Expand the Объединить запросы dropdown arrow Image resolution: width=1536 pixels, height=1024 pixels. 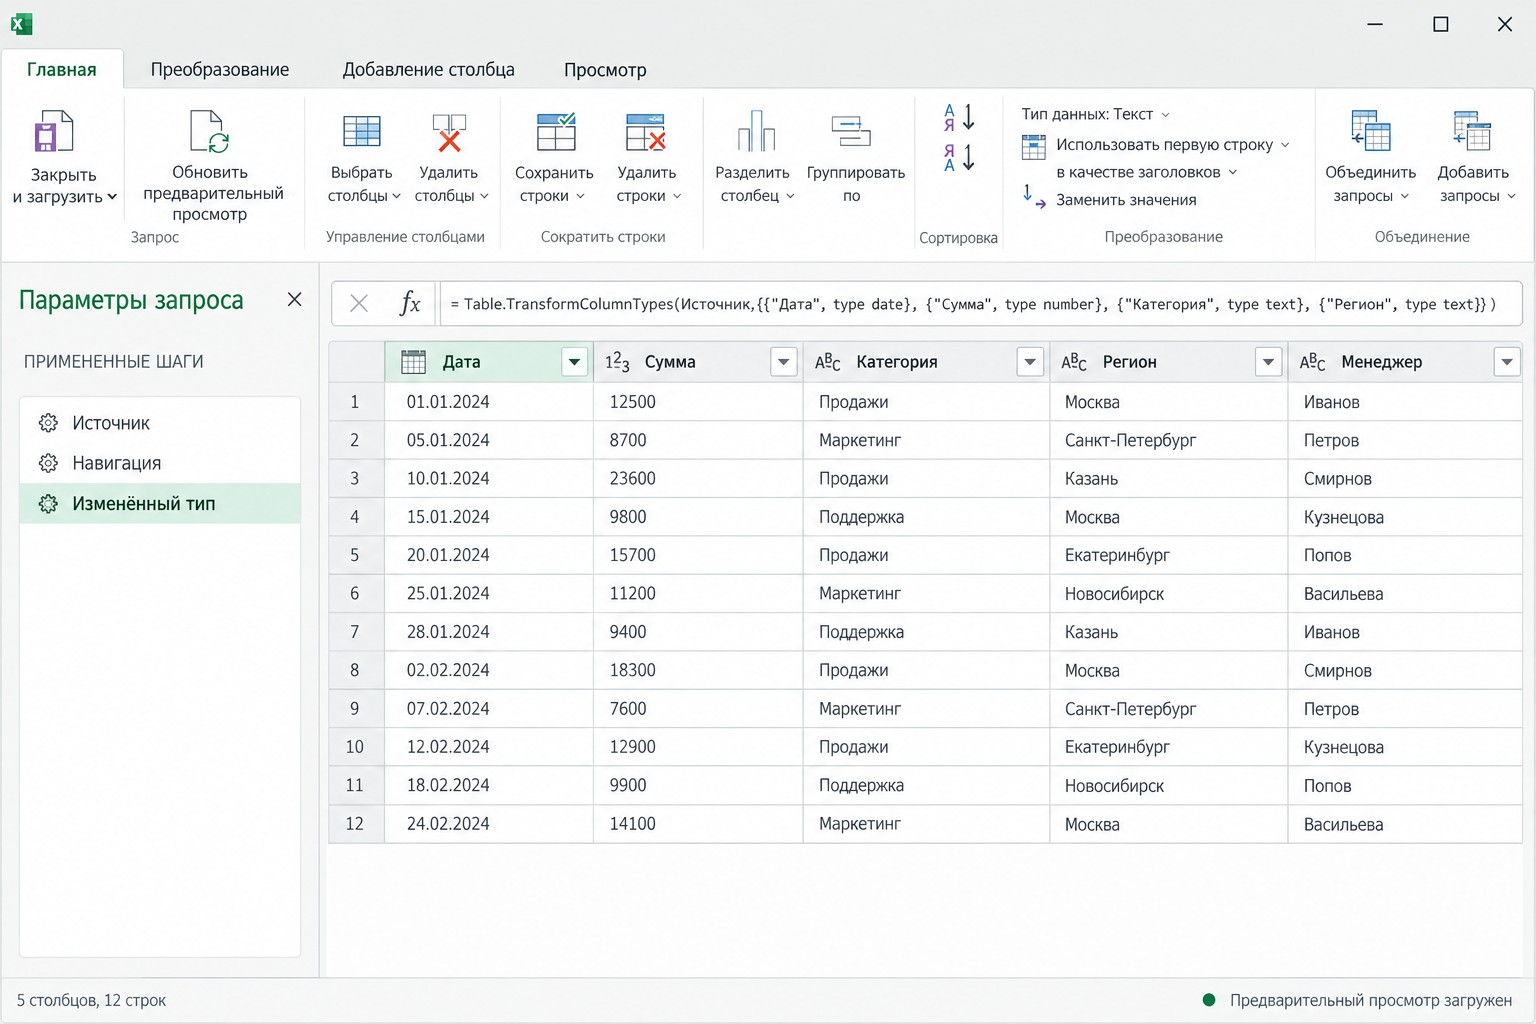click(x=1404, y=196)
